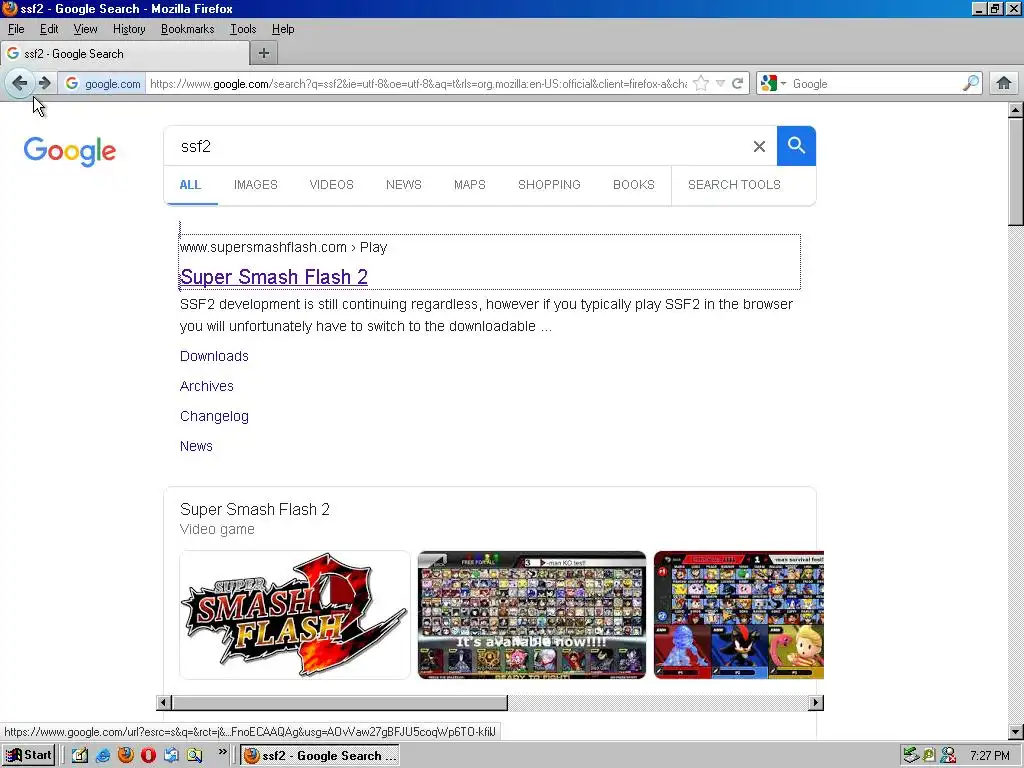The height and width of the screenshot is (768, 1024).
Task: Click the ssf2 - Google Search taskbar button
Action: pyautogui.click(x=320, y=755)
